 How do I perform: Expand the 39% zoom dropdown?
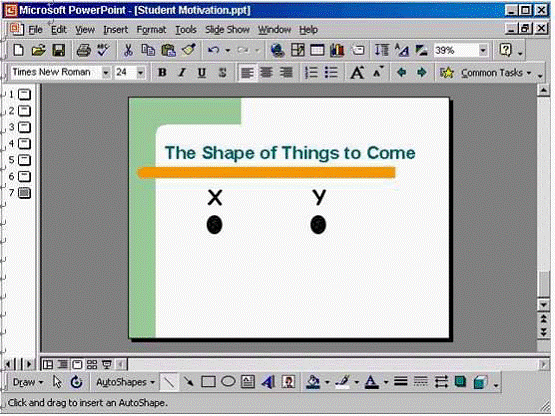483,50
